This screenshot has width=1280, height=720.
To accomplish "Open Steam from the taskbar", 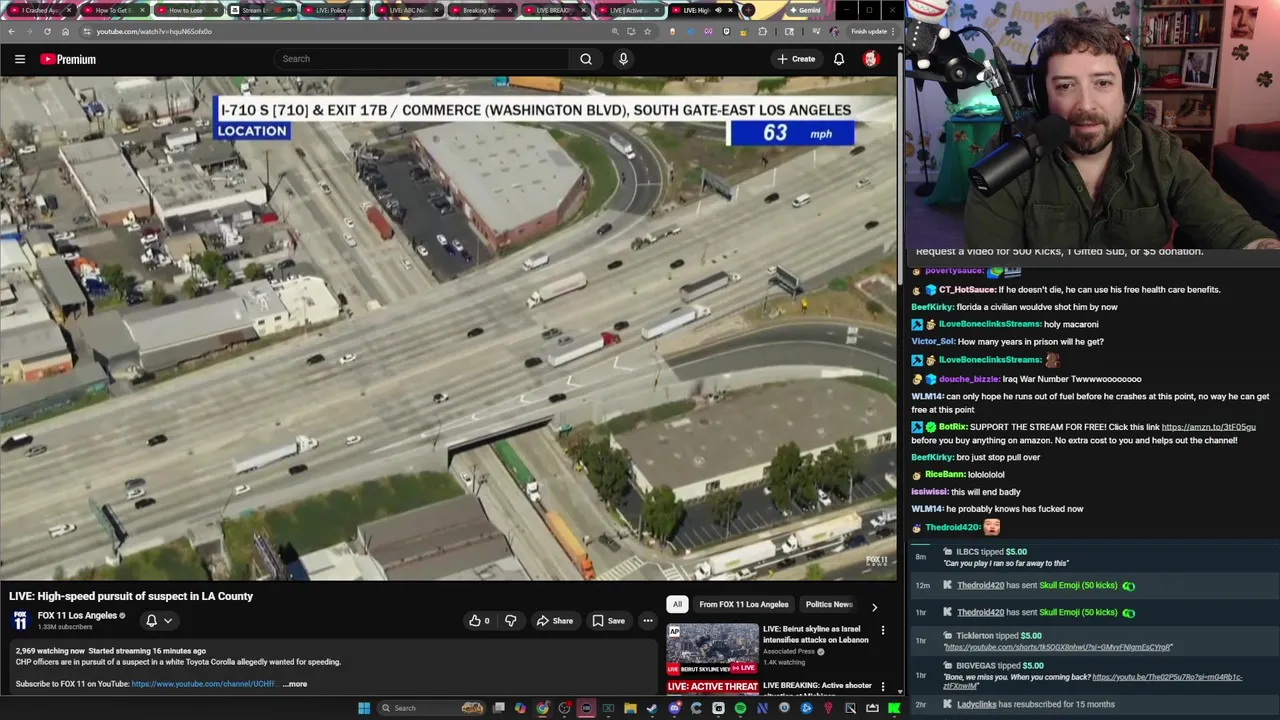I will tap(652, 708).
